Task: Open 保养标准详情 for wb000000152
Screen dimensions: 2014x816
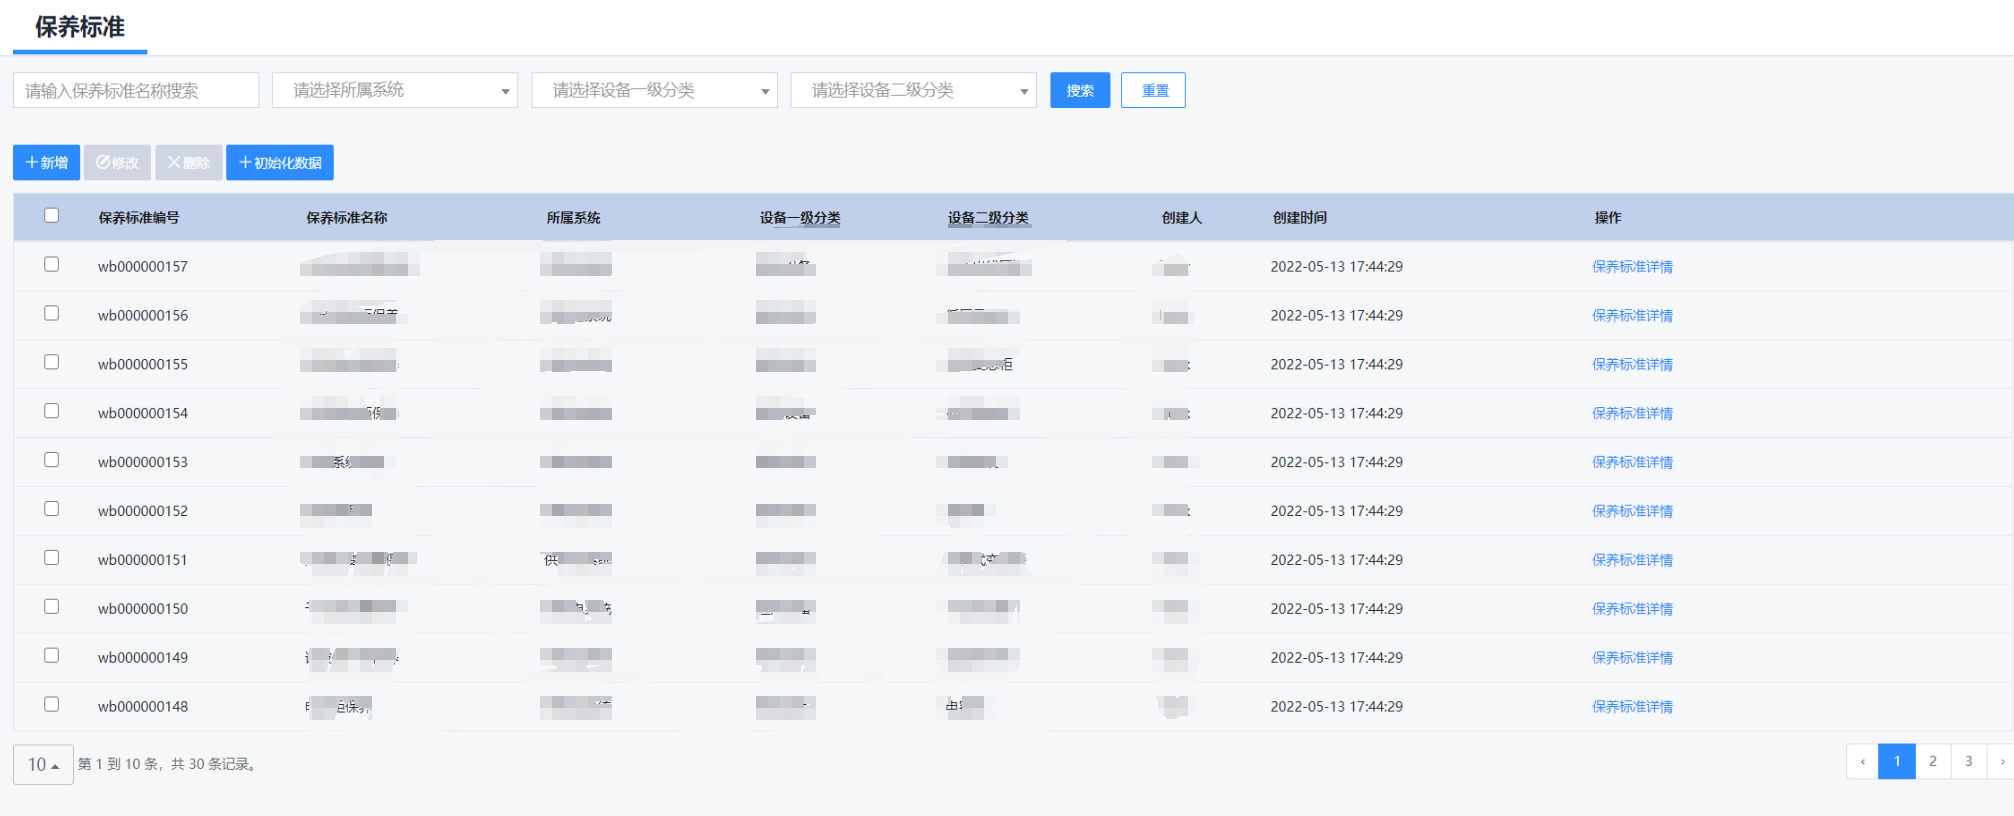Action: [1632, 511]
